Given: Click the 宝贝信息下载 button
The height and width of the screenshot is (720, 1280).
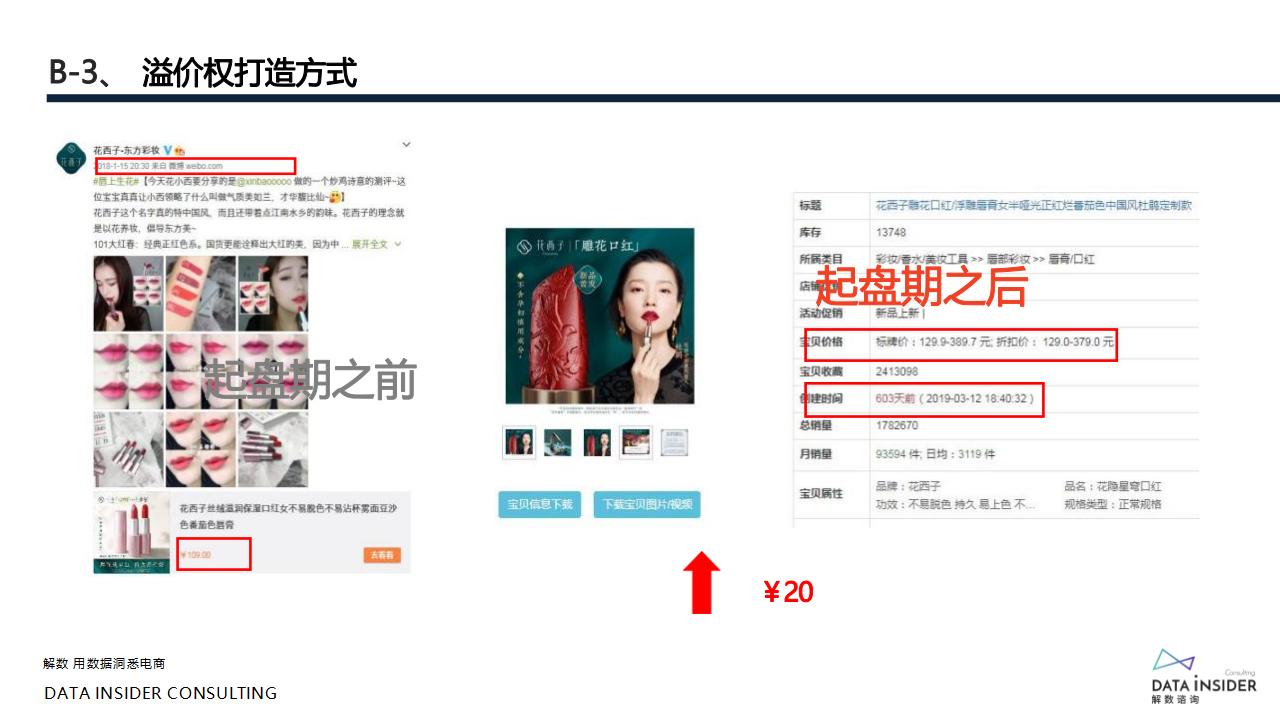Looking at the screenshot, I should pyautogui.click(x=540, y=504).
